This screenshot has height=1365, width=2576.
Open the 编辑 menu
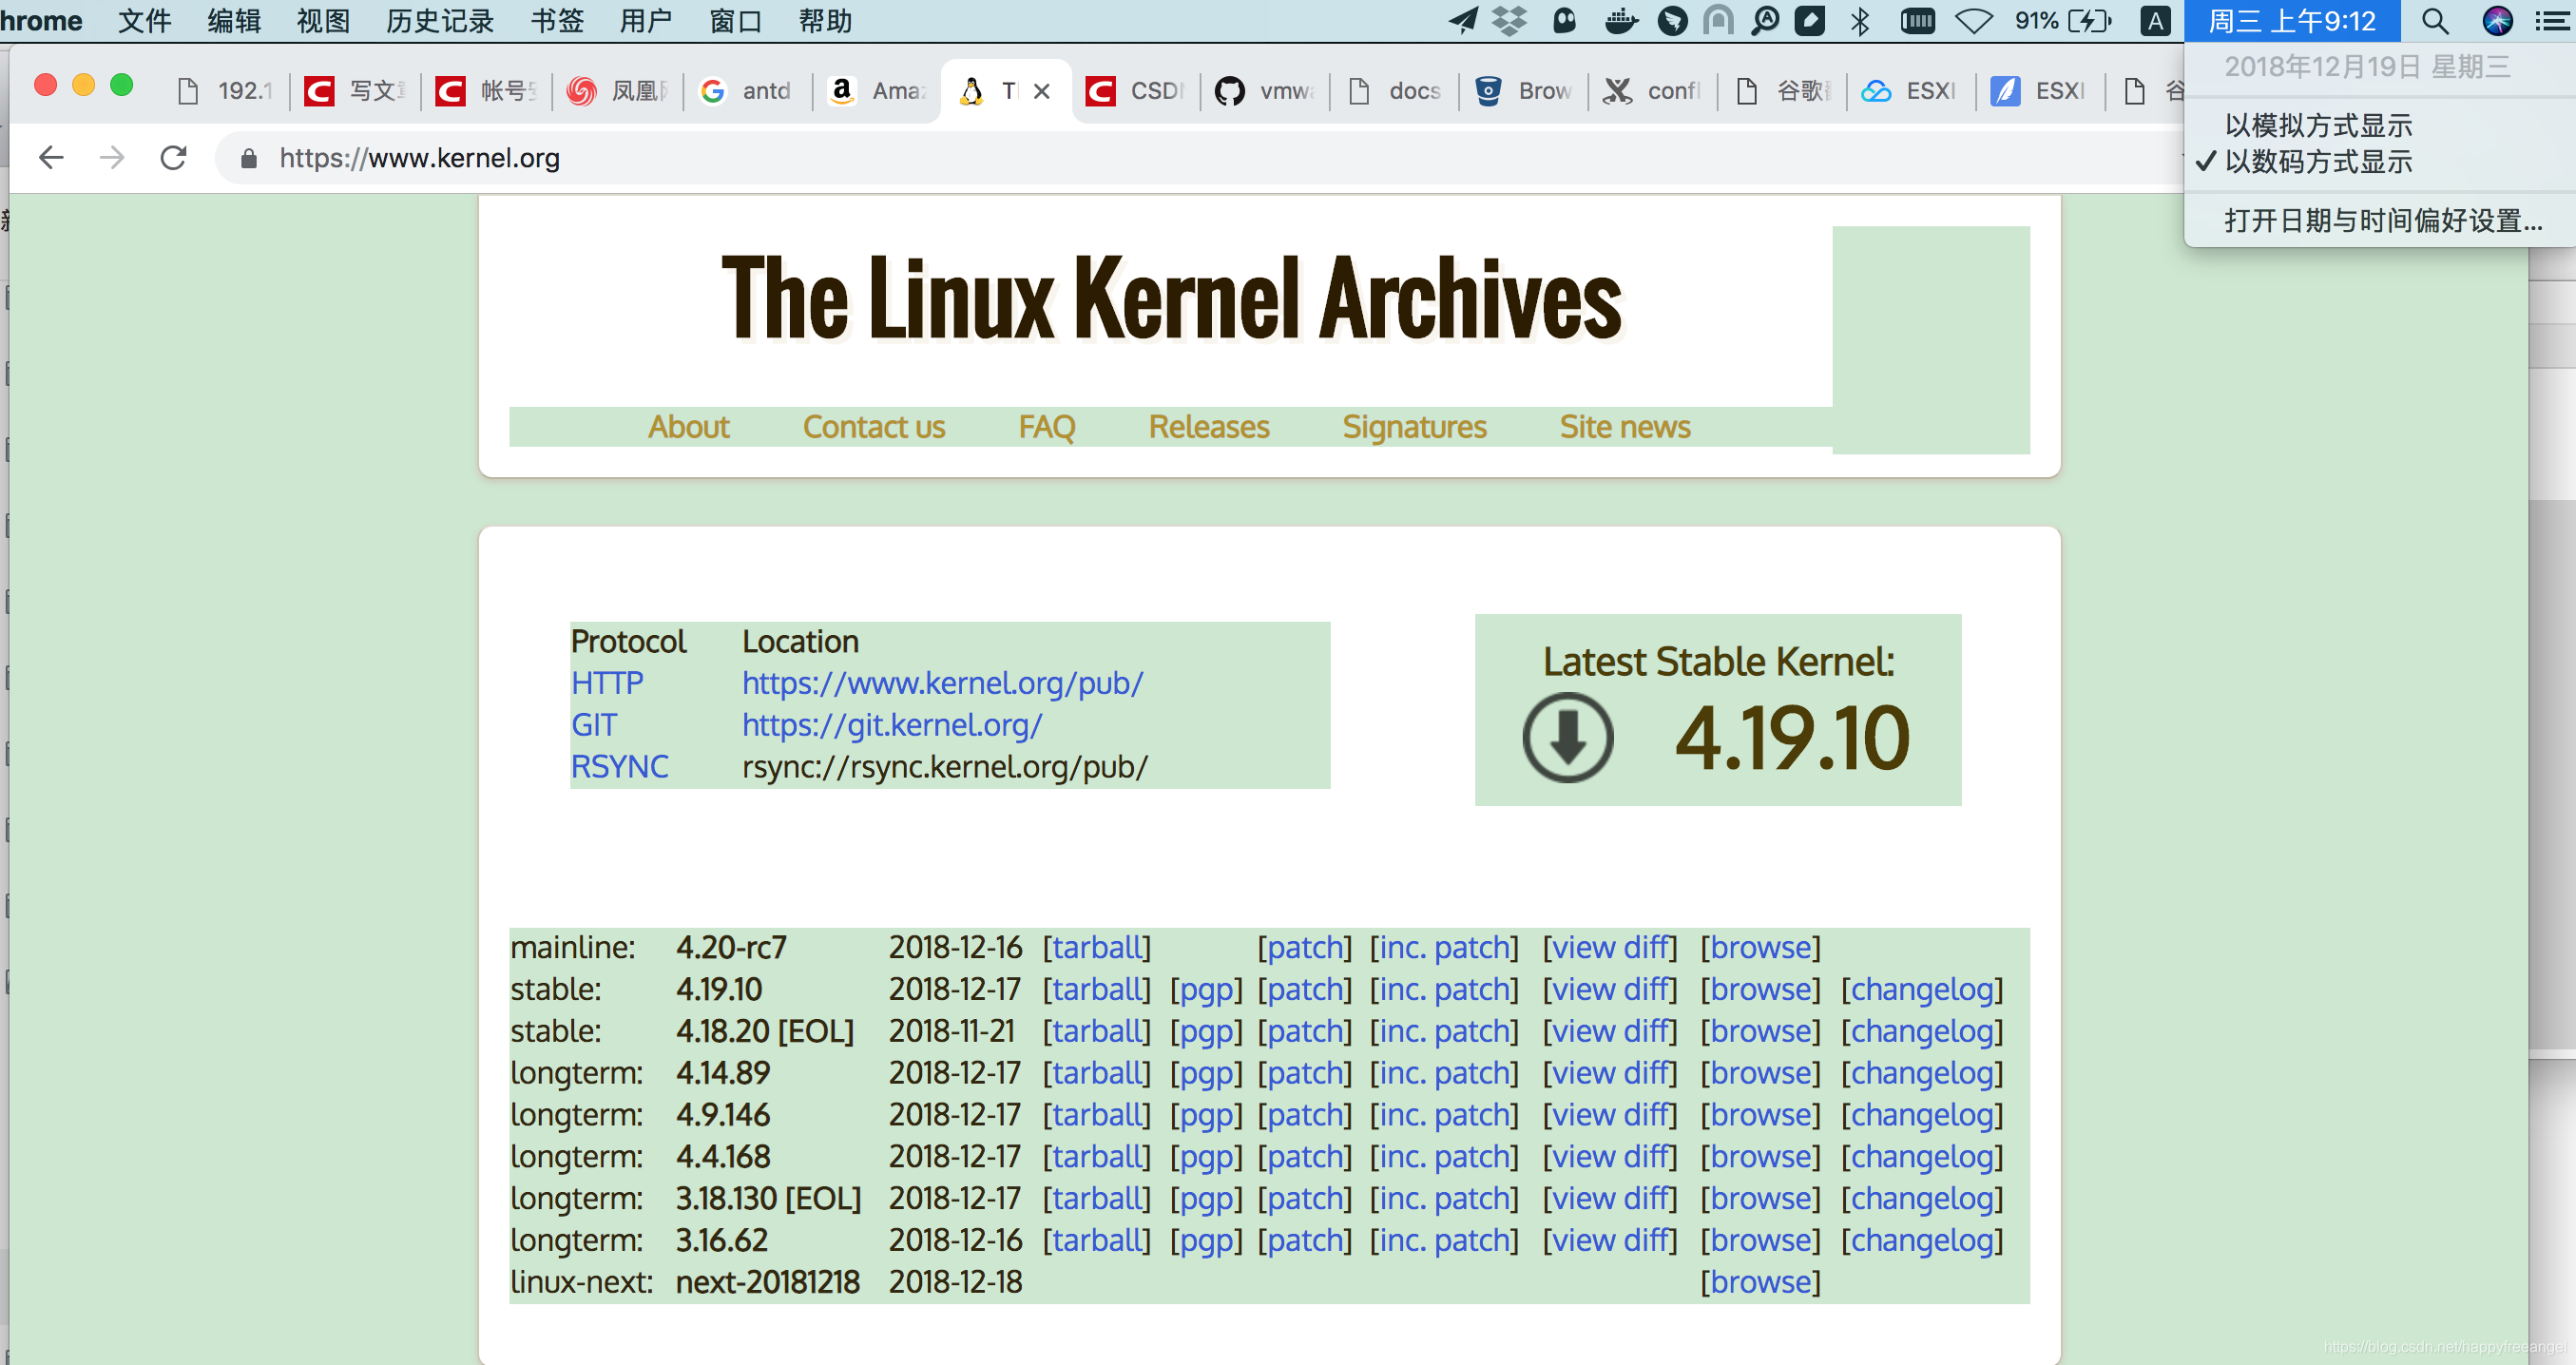tap(234, 21)
